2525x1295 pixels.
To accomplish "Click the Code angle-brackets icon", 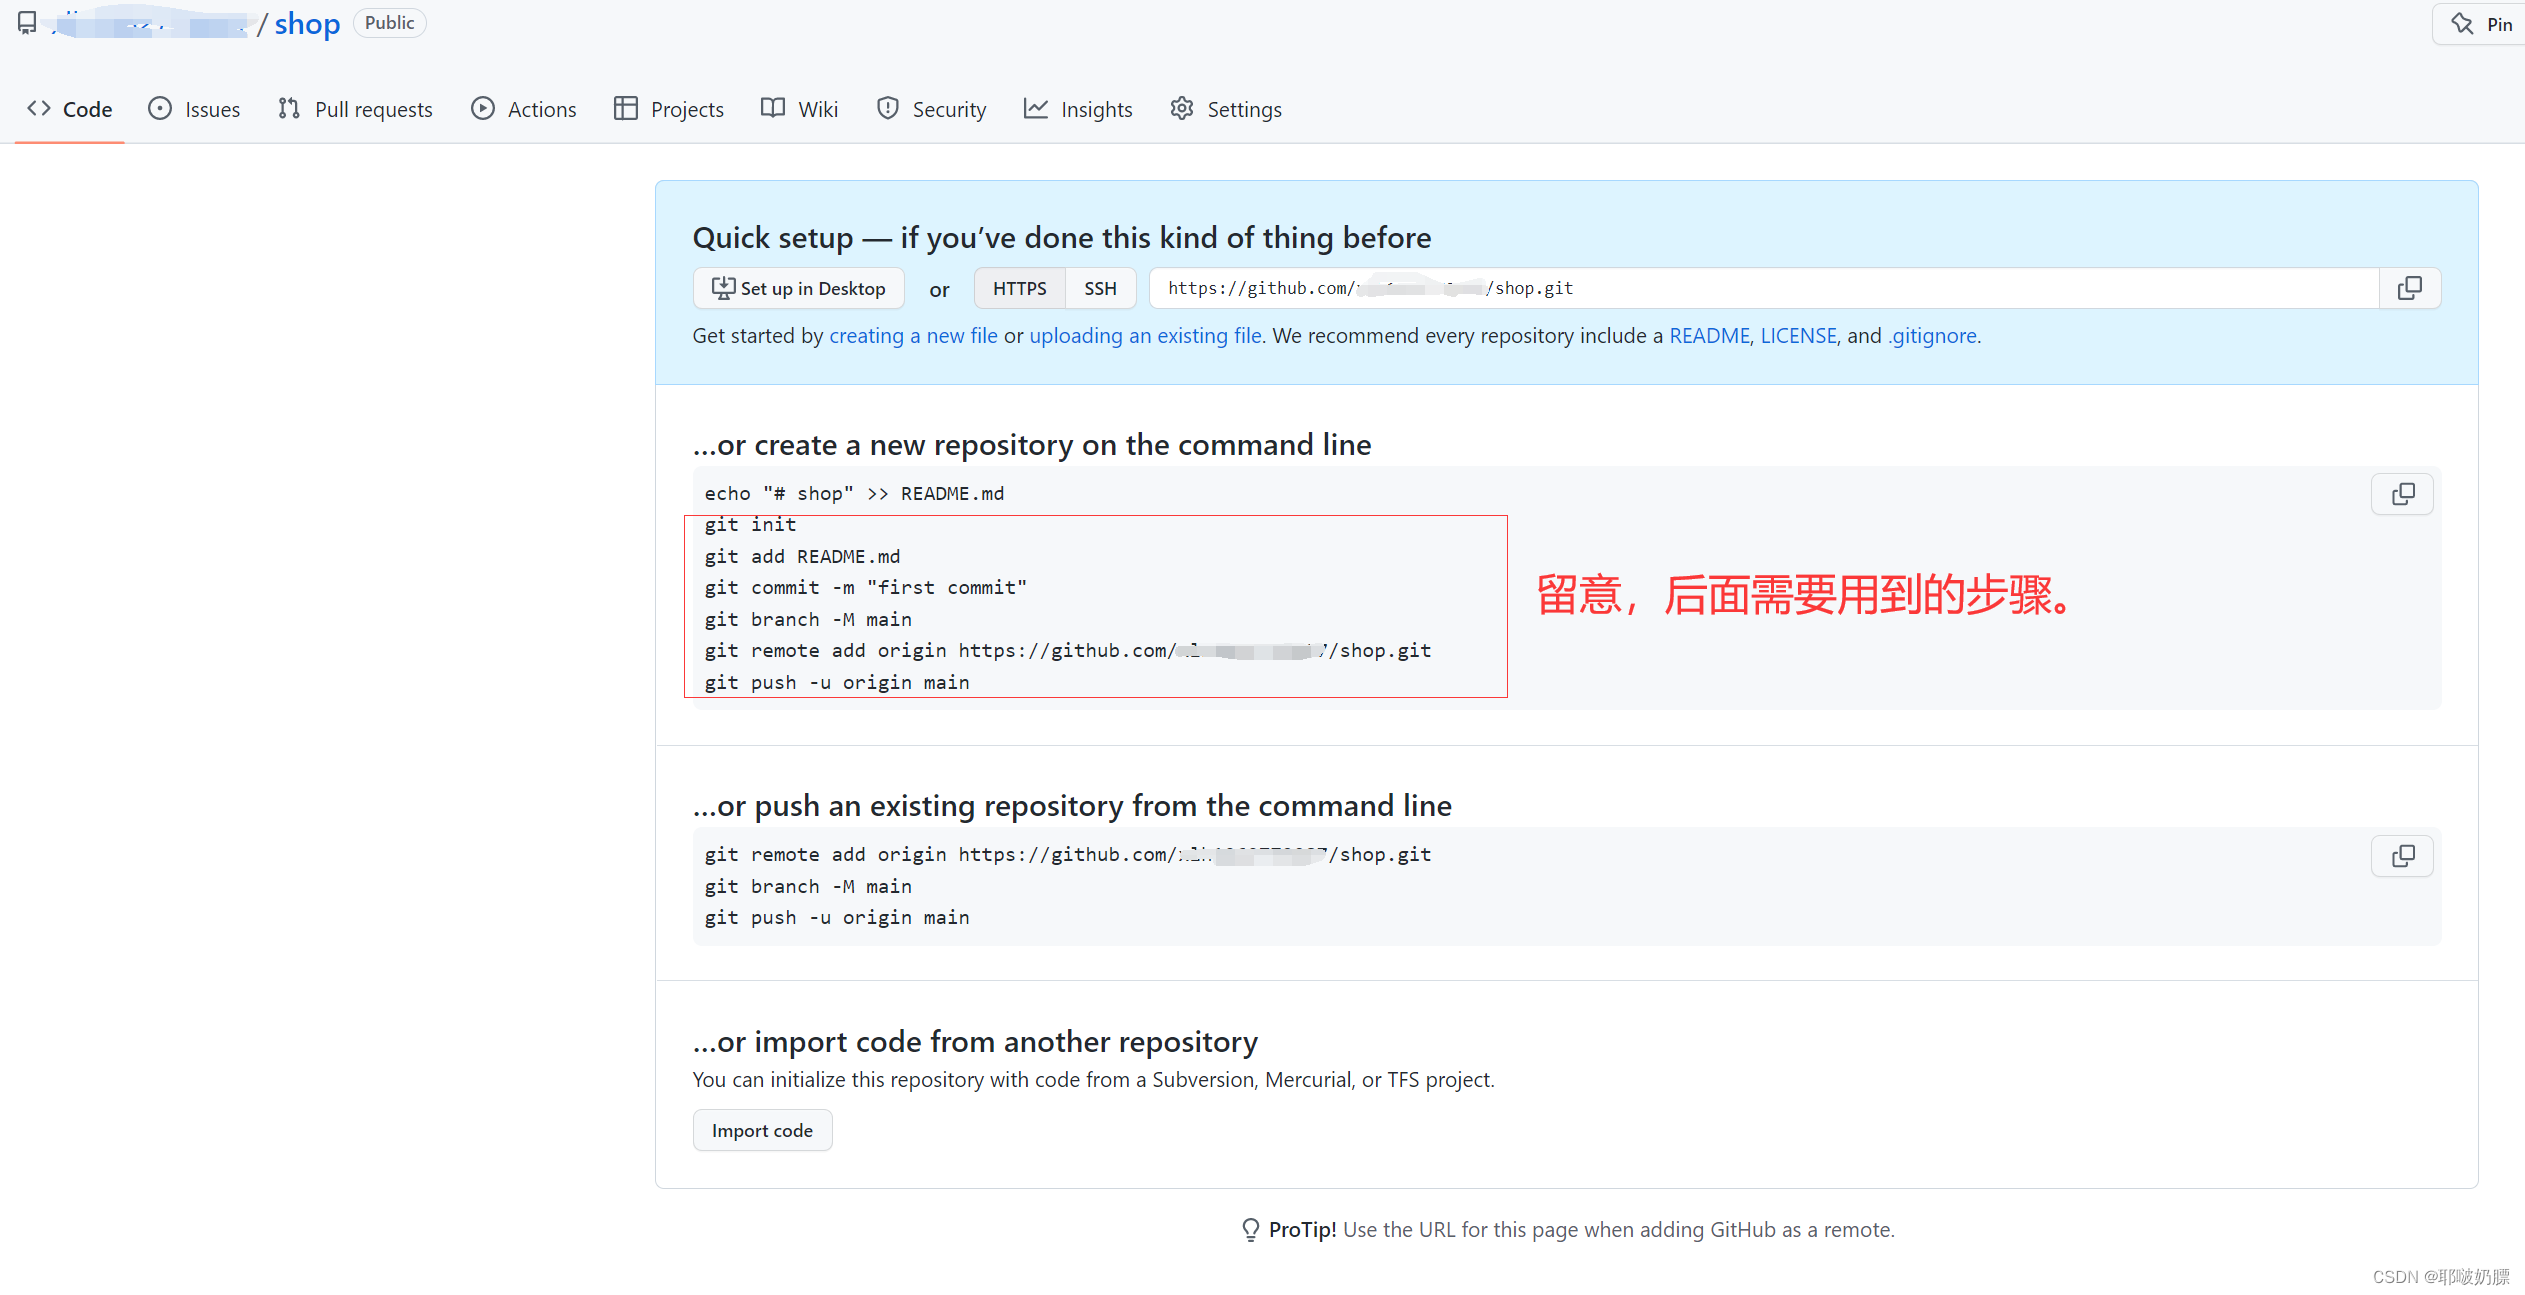I will (39, 108).
